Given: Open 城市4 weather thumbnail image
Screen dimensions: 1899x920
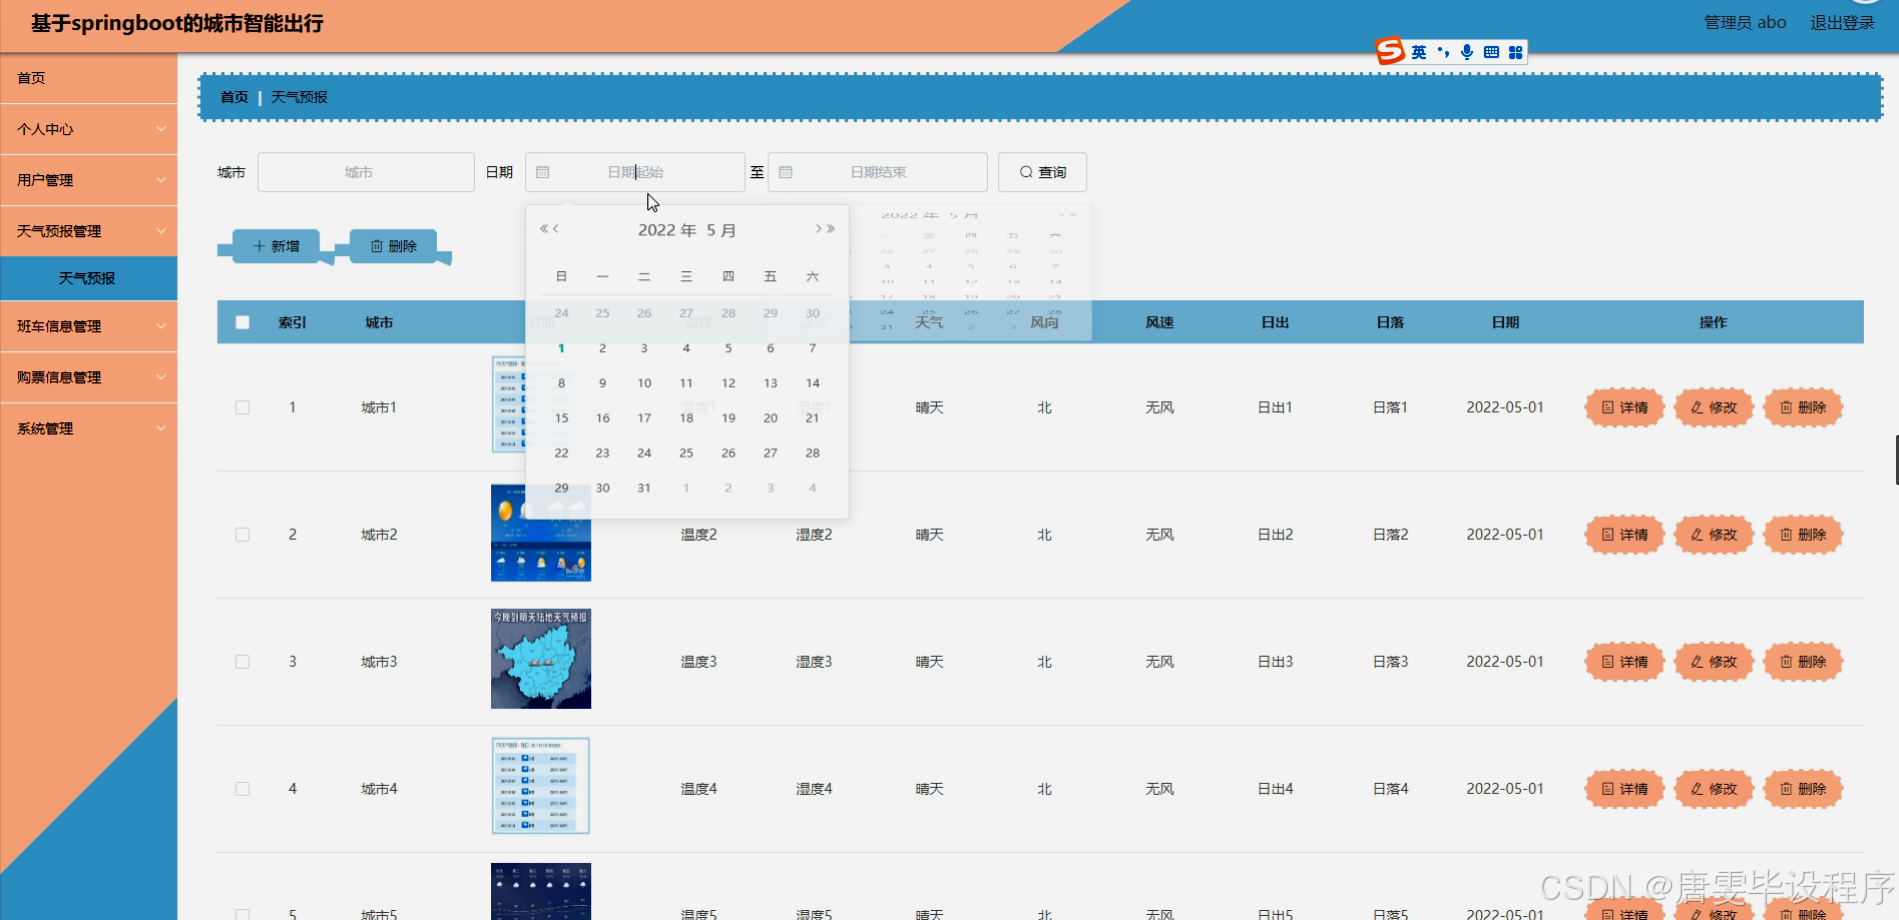Looking at the screenshot, I should click(x=541, y=786).
